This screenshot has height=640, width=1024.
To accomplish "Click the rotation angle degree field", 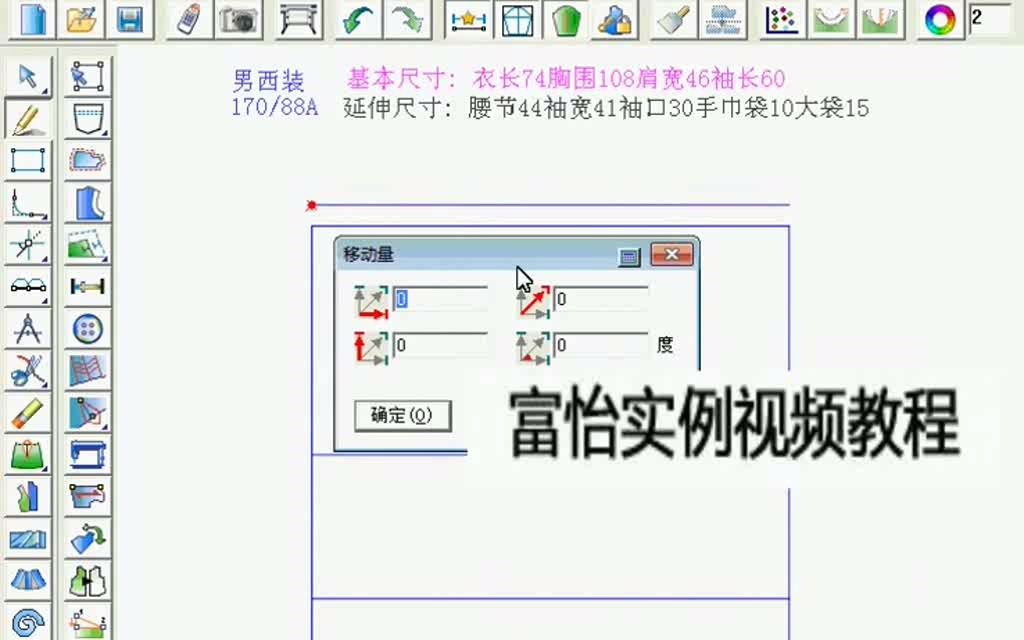I will point(600,345).
